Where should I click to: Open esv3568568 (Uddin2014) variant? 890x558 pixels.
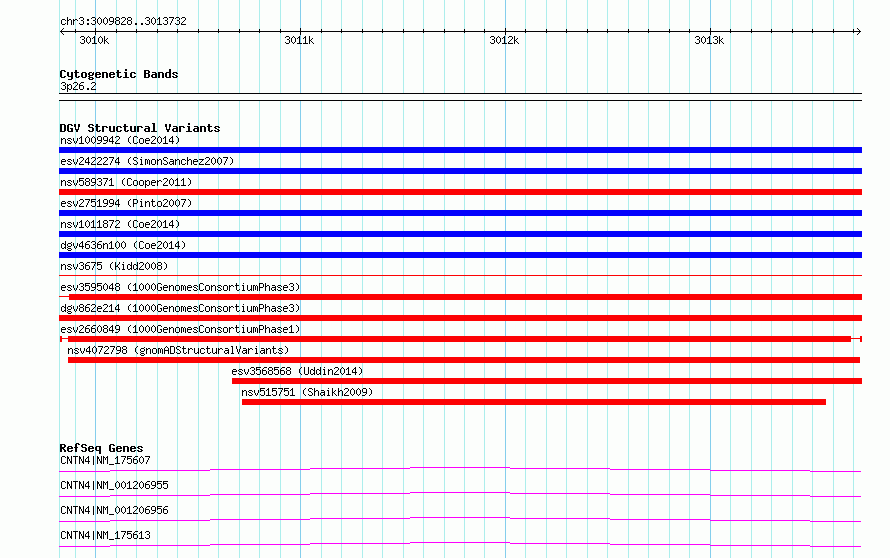[297, 371]
